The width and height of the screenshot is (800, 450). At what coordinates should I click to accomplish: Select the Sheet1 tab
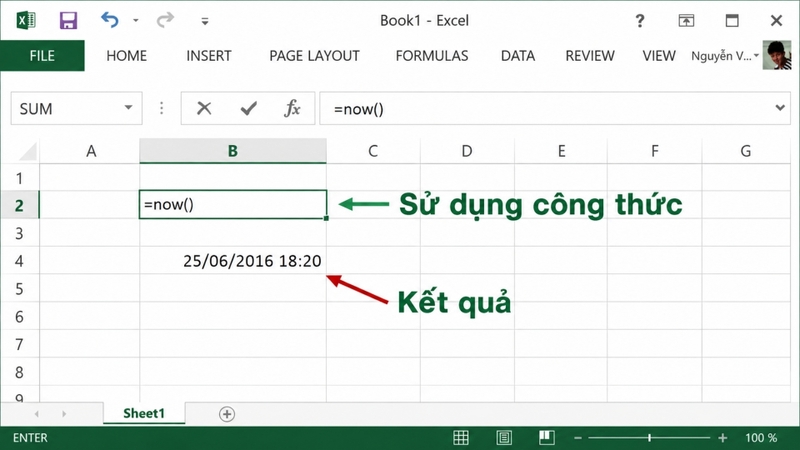coord(144,413)
